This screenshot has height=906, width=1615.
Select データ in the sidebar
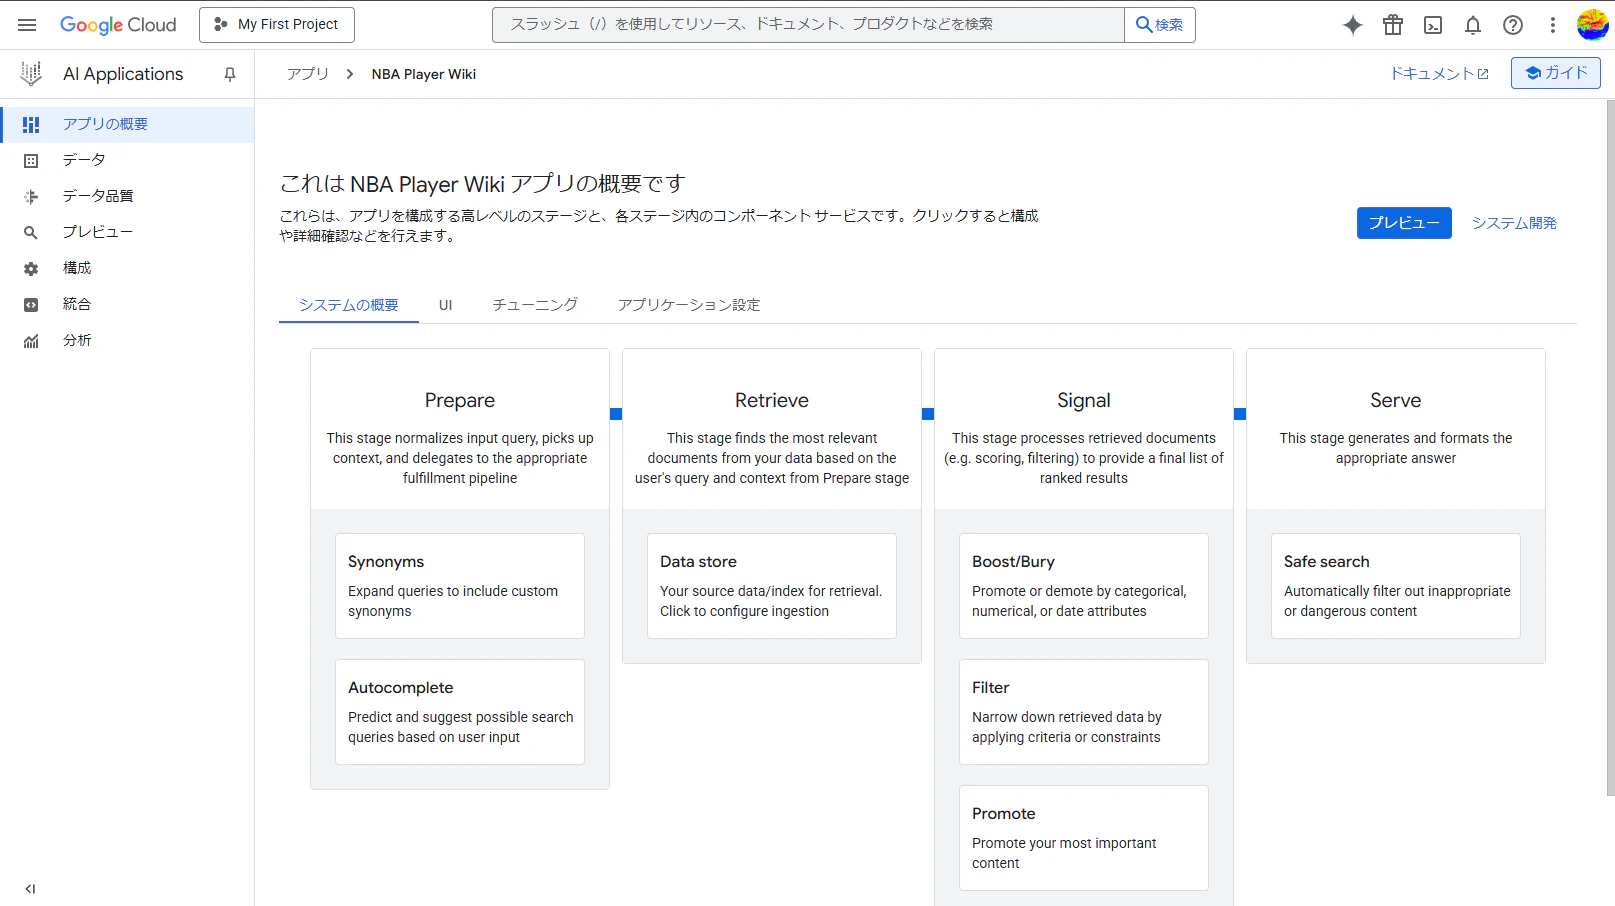(x=127, y=160)
